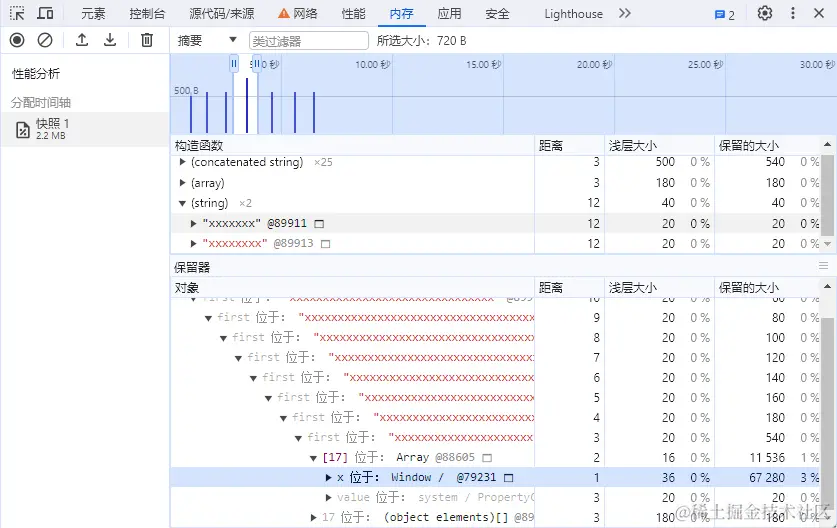This screenshot has width=837, height=528.
Task: Select the 分配时间轴 sidebar label
Action: point(41,102)
